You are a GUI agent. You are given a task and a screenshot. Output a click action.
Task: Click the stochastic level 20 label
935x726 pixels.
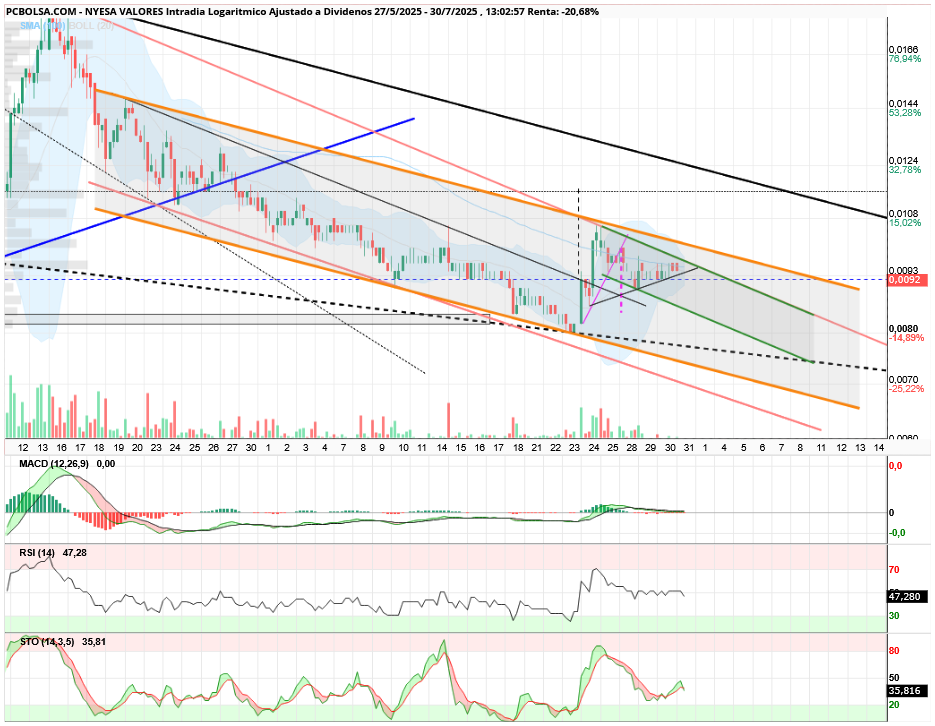point(894,705)
